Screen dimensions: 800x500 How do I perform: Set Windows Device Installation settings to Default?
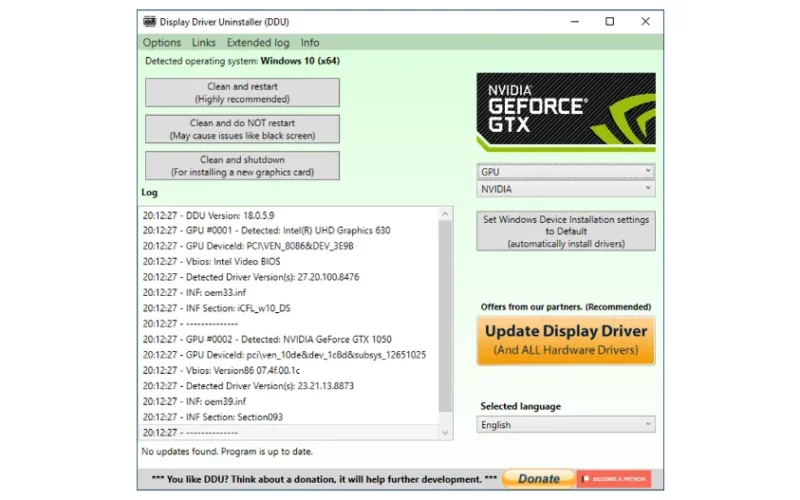(566, 231)
